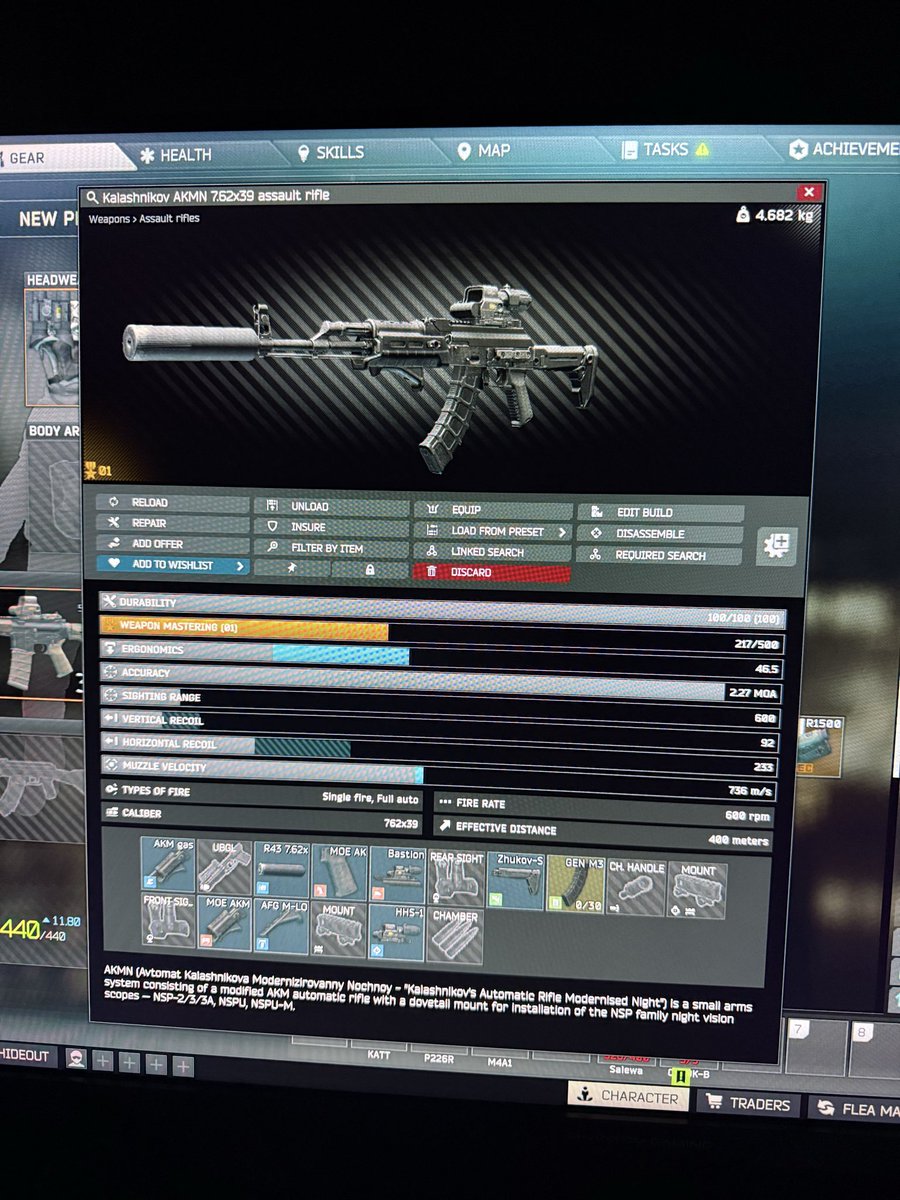Image resolution: width=900 pixels, height=1200 pixels.
Task: Inspect the MOE AKM handguard slot
Action: tap(224, 923)
